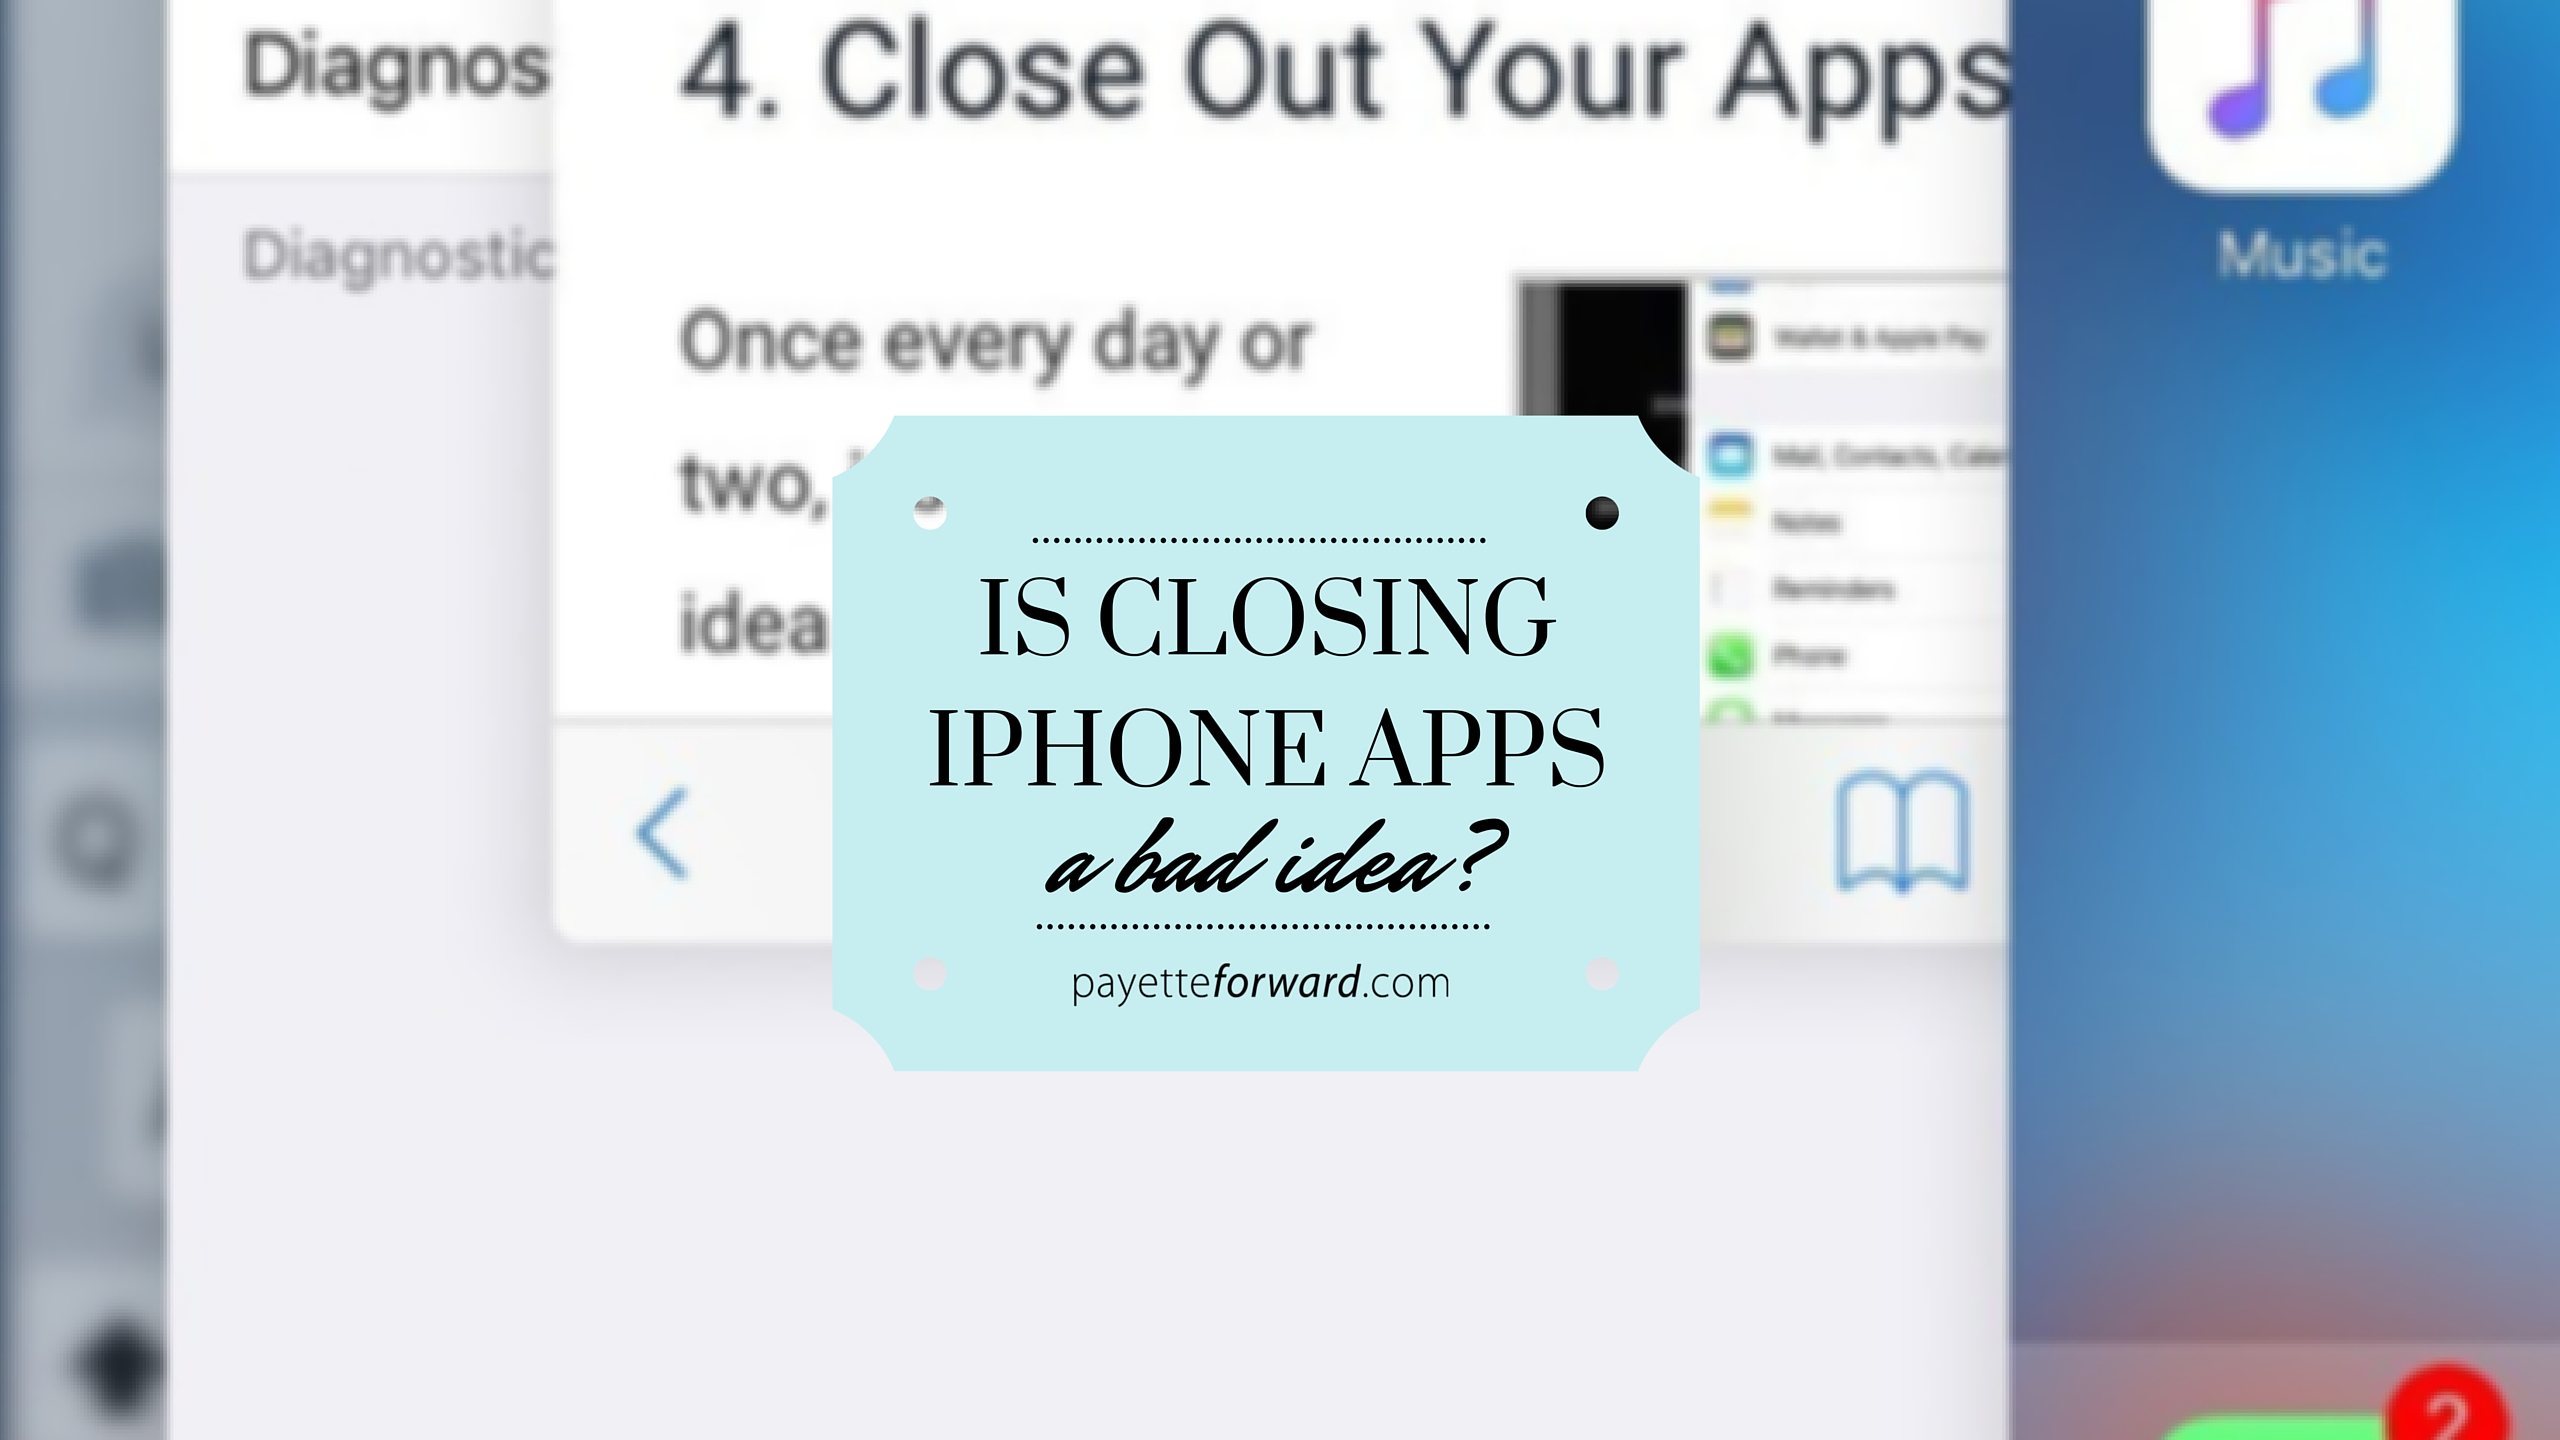2560x1440 pixels.
Task: Open Mail Contacts Calendar setting
Action: click(x=1846, y=454)
